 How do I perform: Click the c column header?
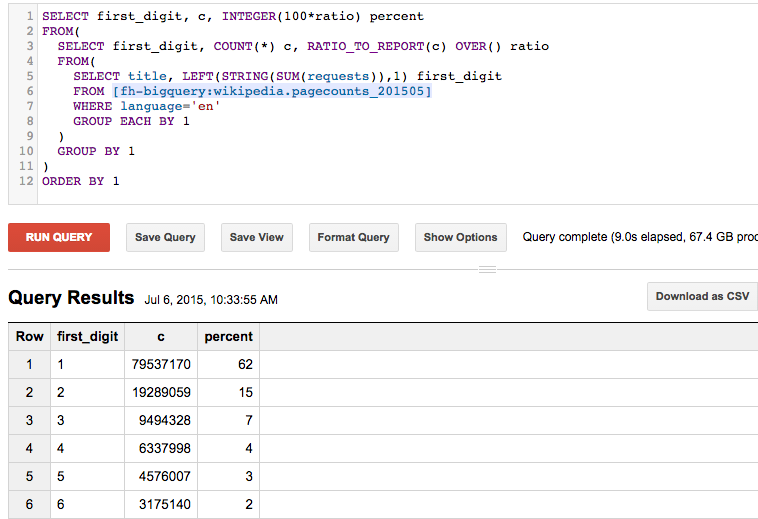tap(161, 336)
